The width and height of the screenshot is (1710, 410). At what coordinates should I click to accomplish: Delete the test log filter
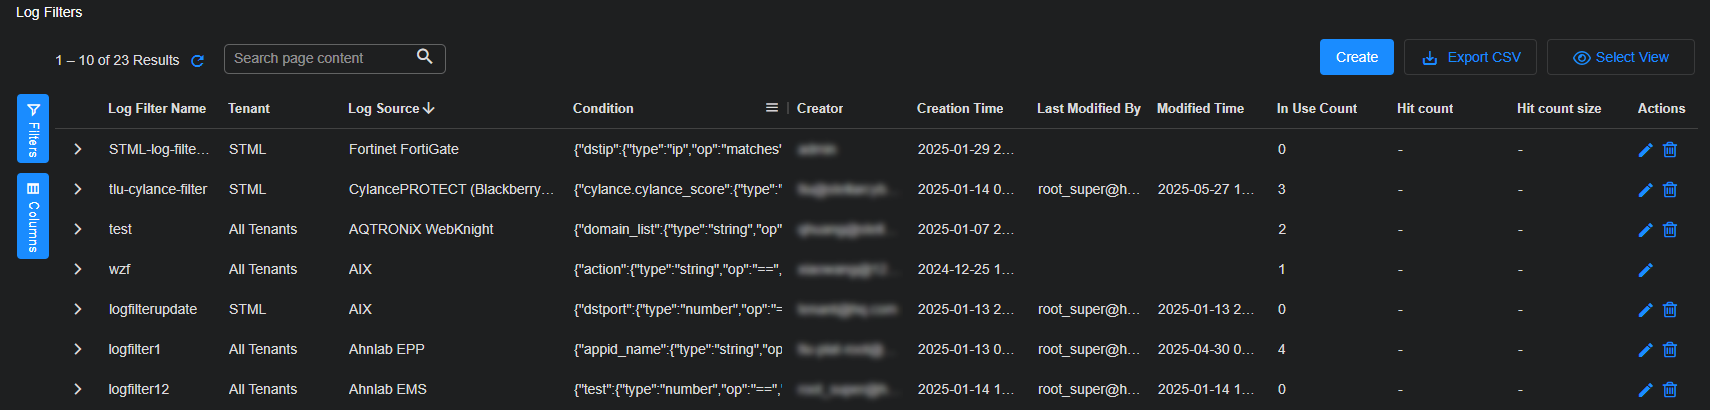pyautogui.click(x=1670, y=230)
